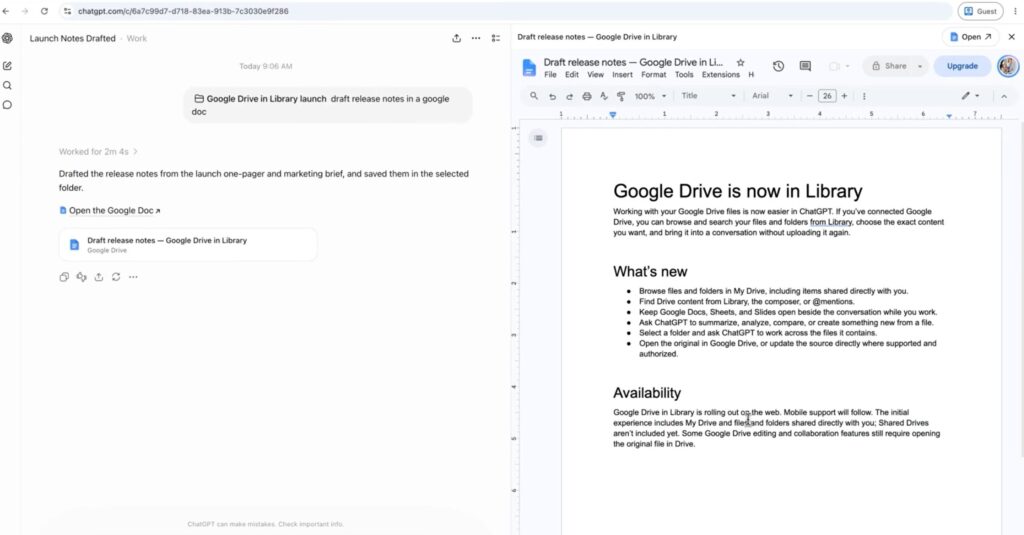1024x535 pixels.
Task: Open the chat bubble icon in the sidebar
Action: [7, 105]
